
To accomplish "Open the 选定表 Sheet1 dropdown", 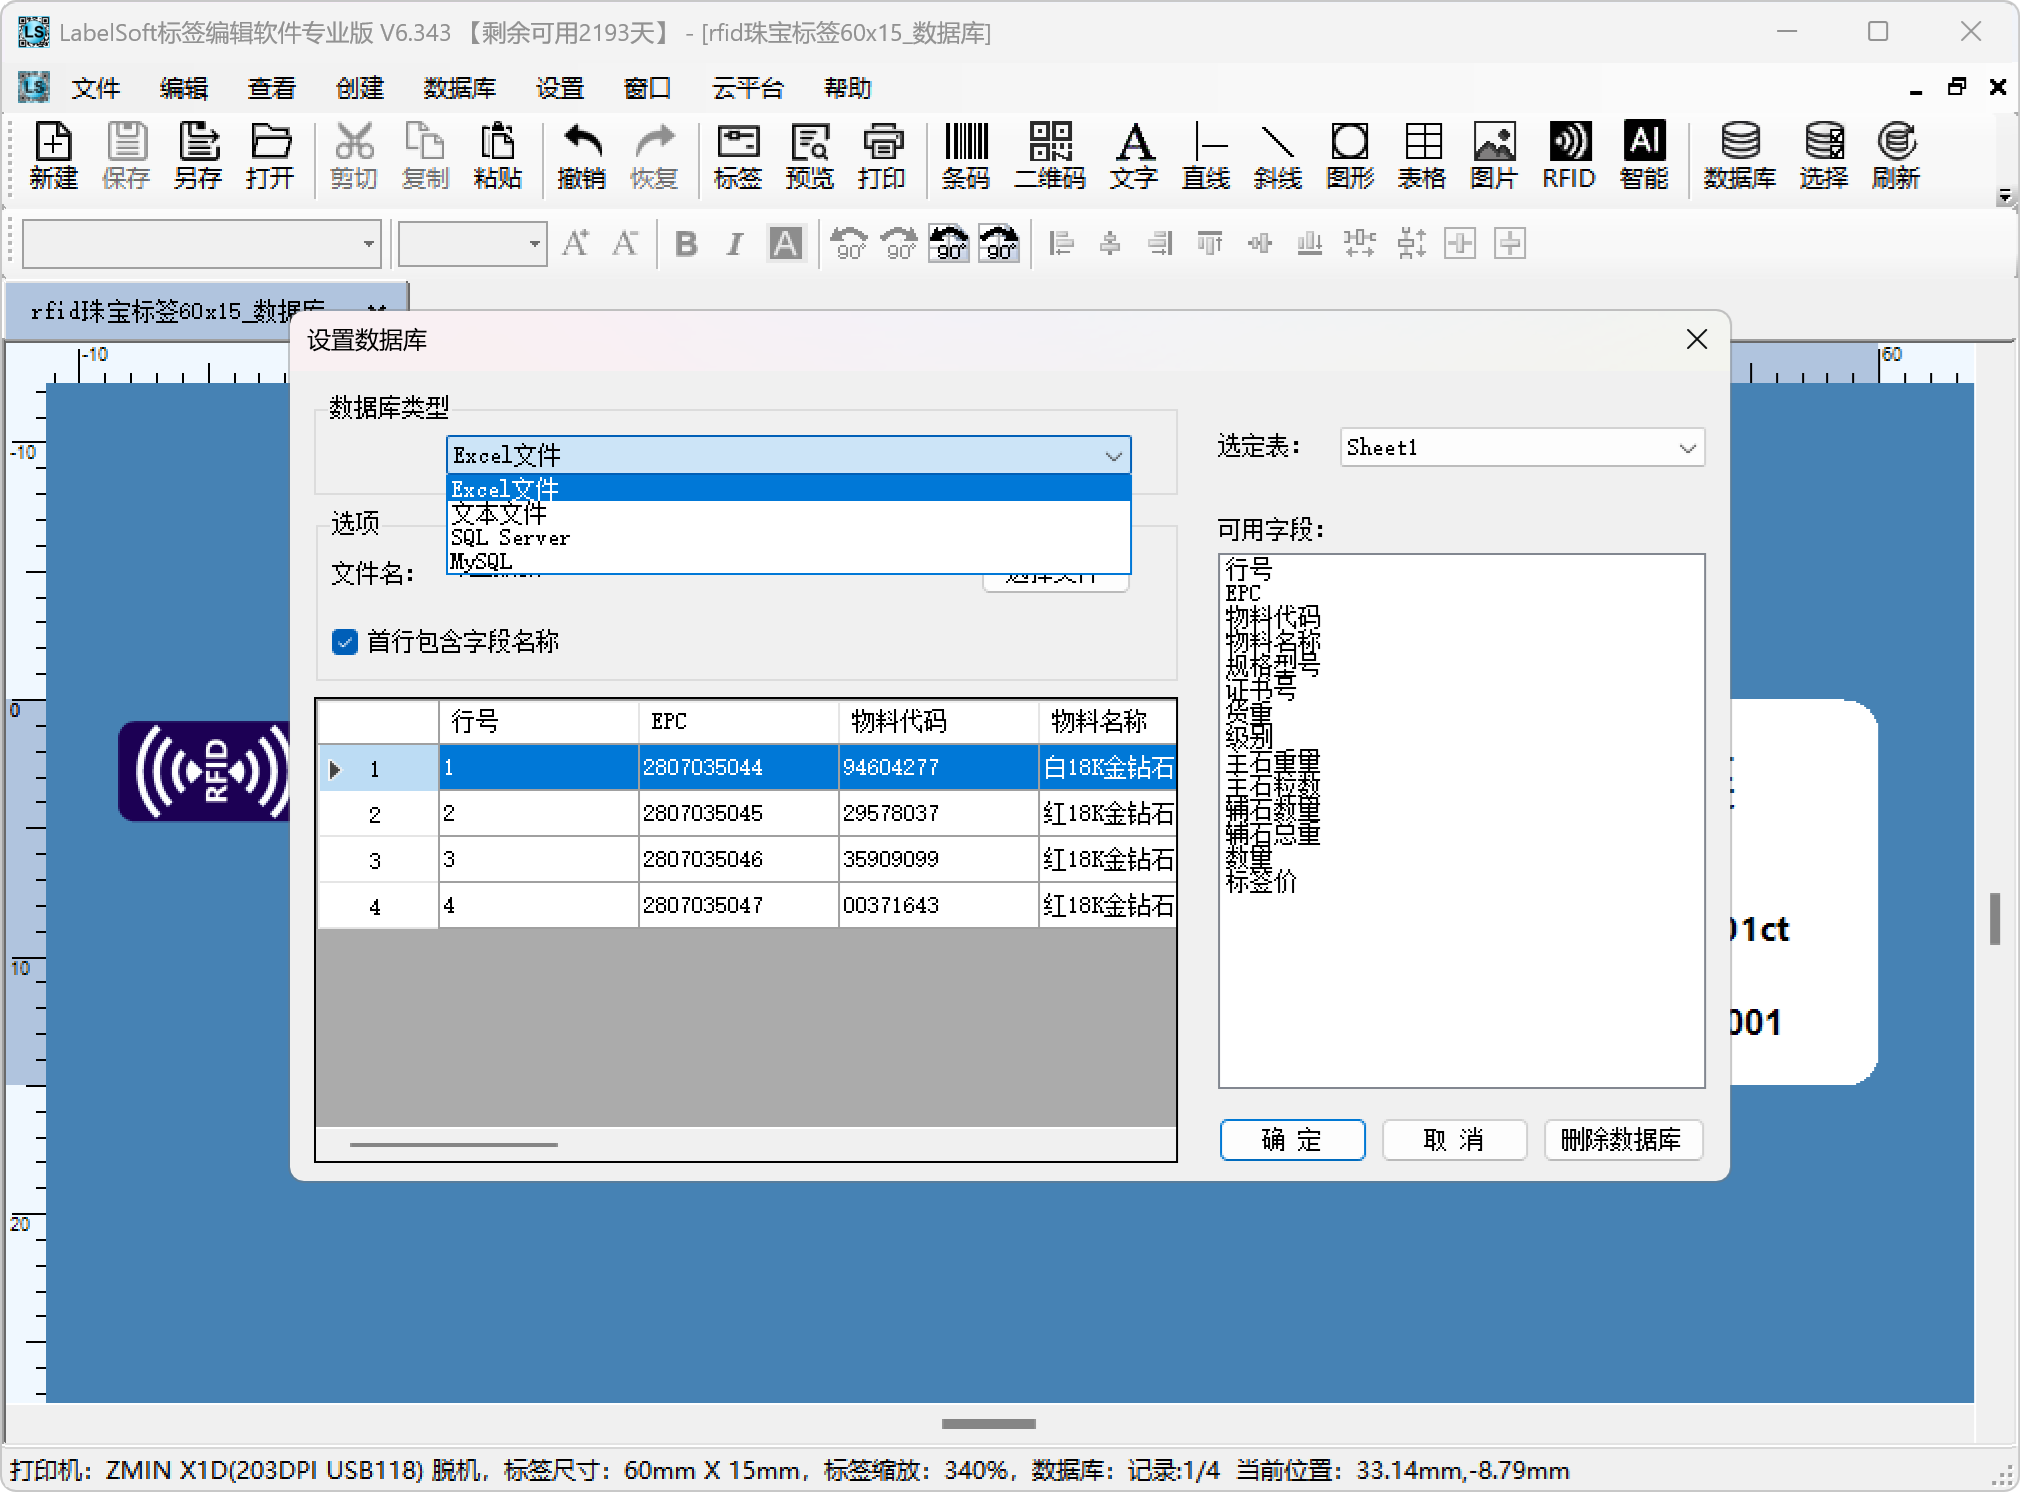I will coord(1522,447).
